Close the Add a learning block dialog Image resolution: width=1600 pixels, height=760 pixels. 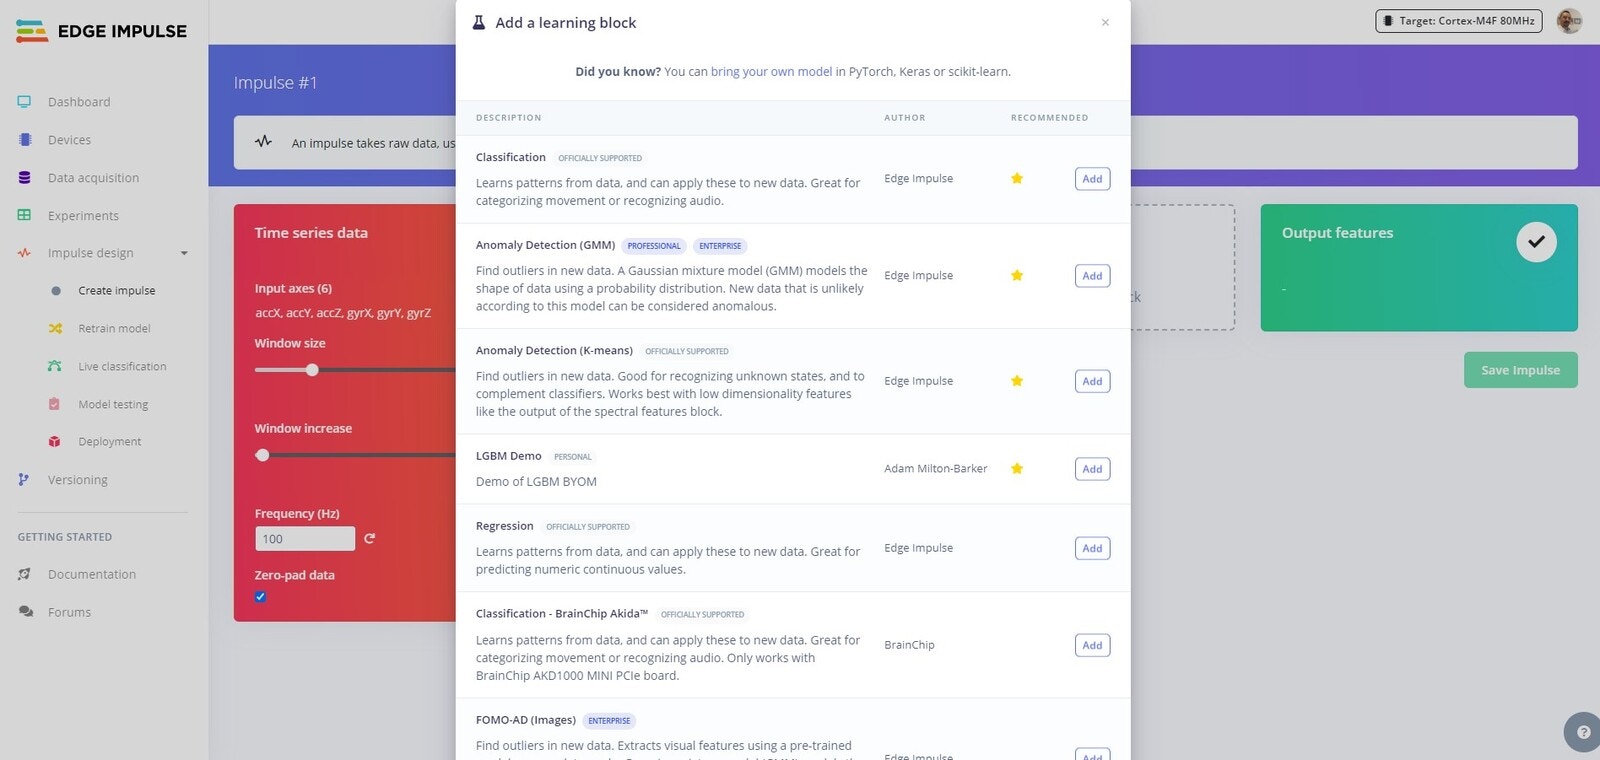tap(1105, 22)
